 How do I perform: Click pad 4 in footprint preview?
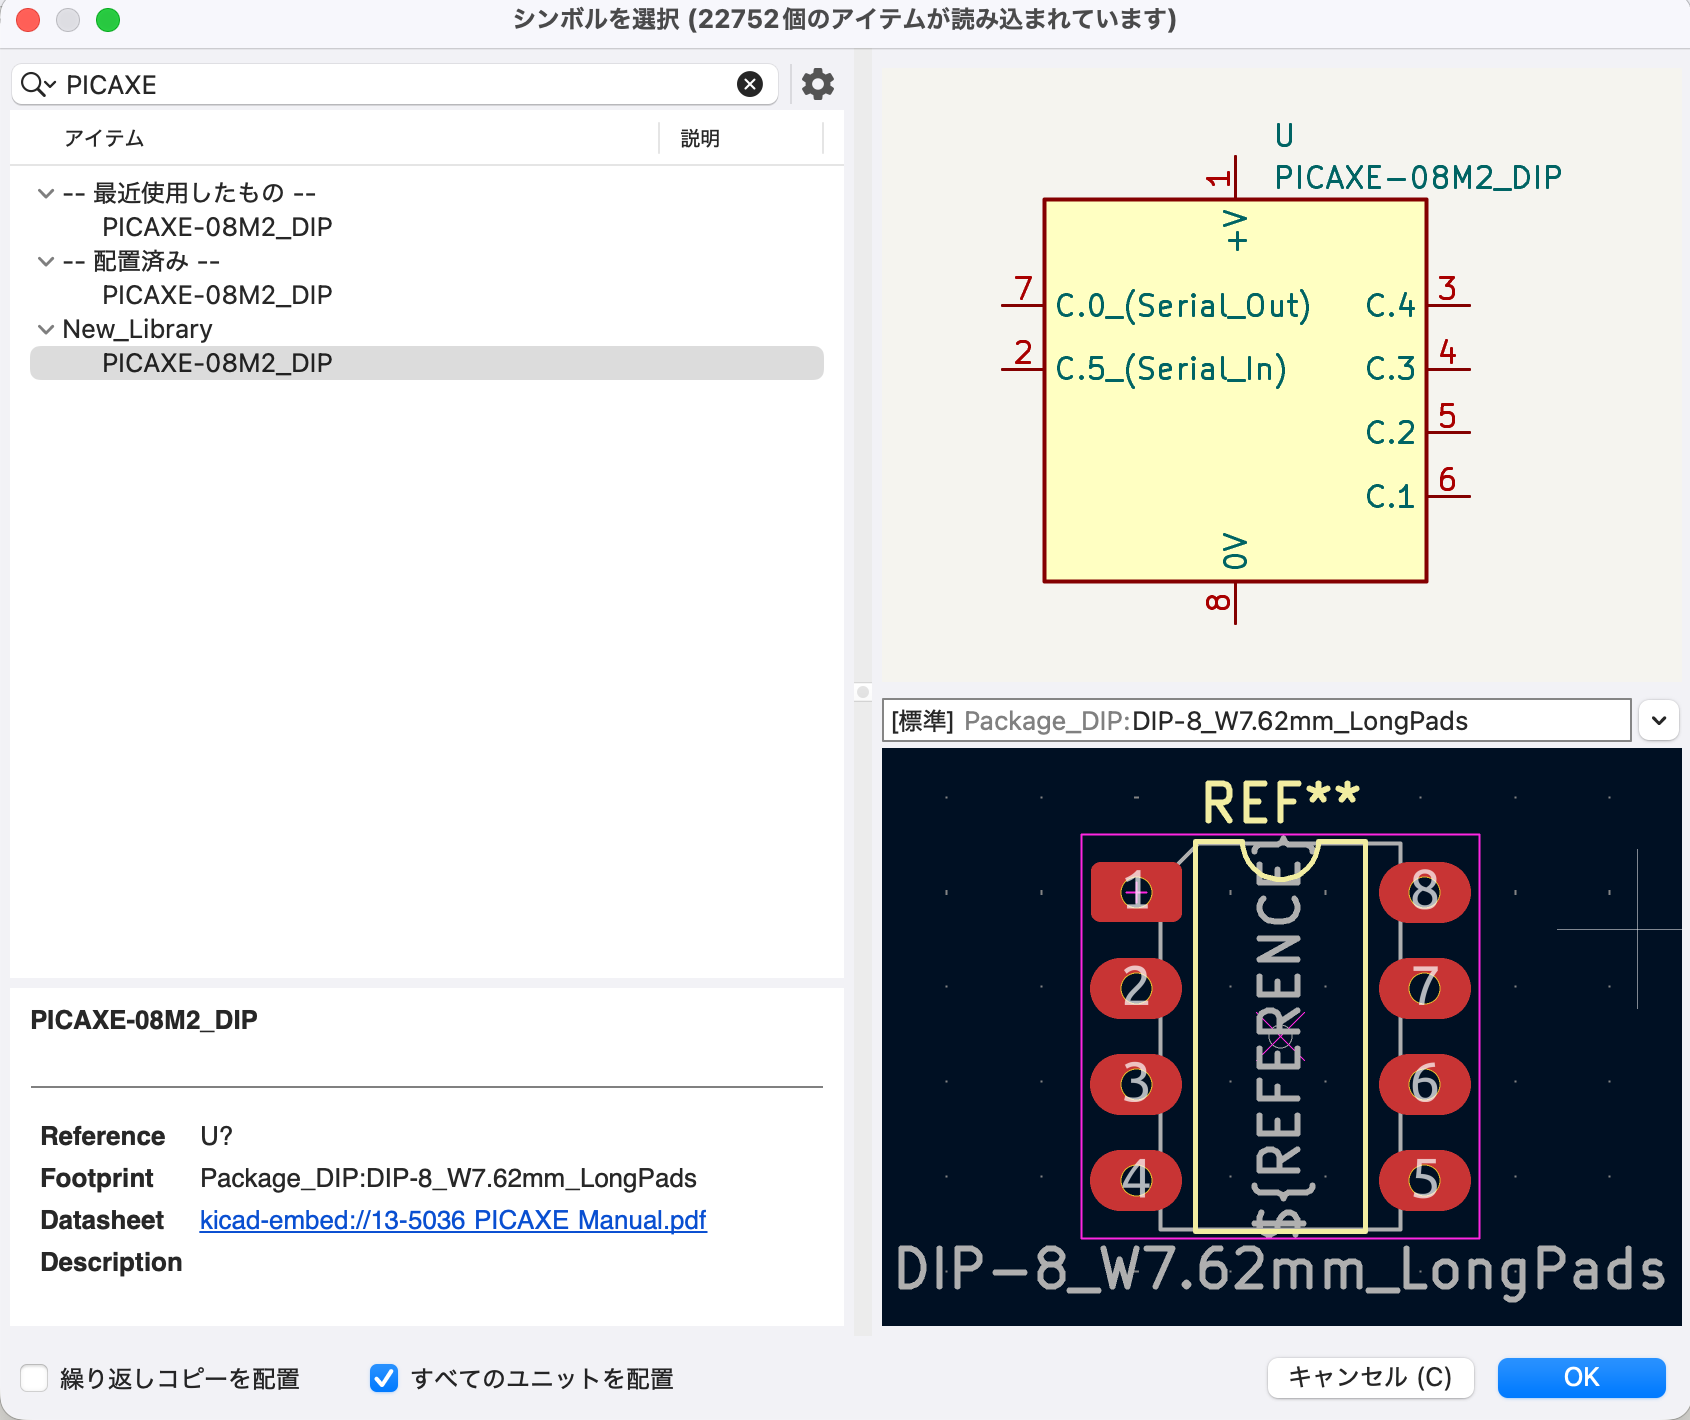point(1136,1180)
